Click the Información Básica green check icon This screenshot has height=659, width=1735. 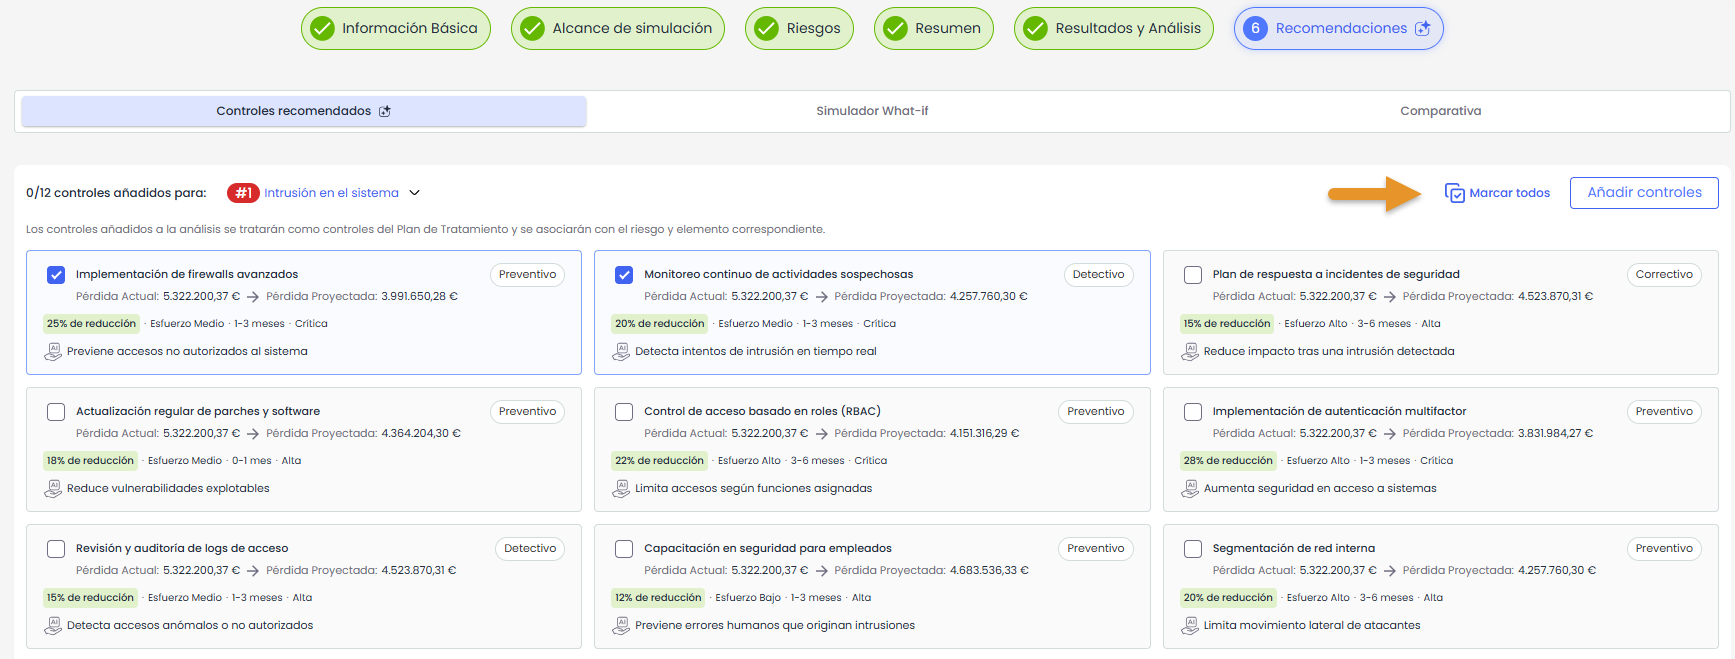pos(322,28)
